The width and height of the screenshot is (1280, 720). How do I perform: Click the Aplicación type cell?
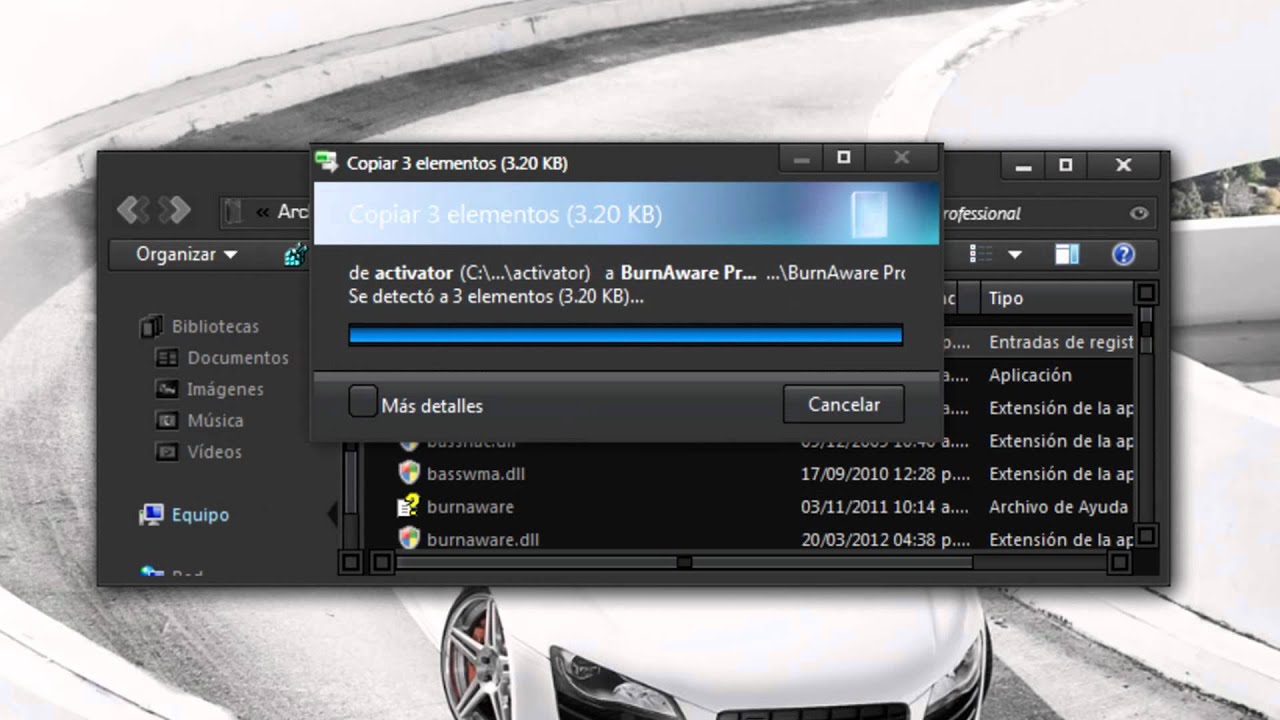1030,375
